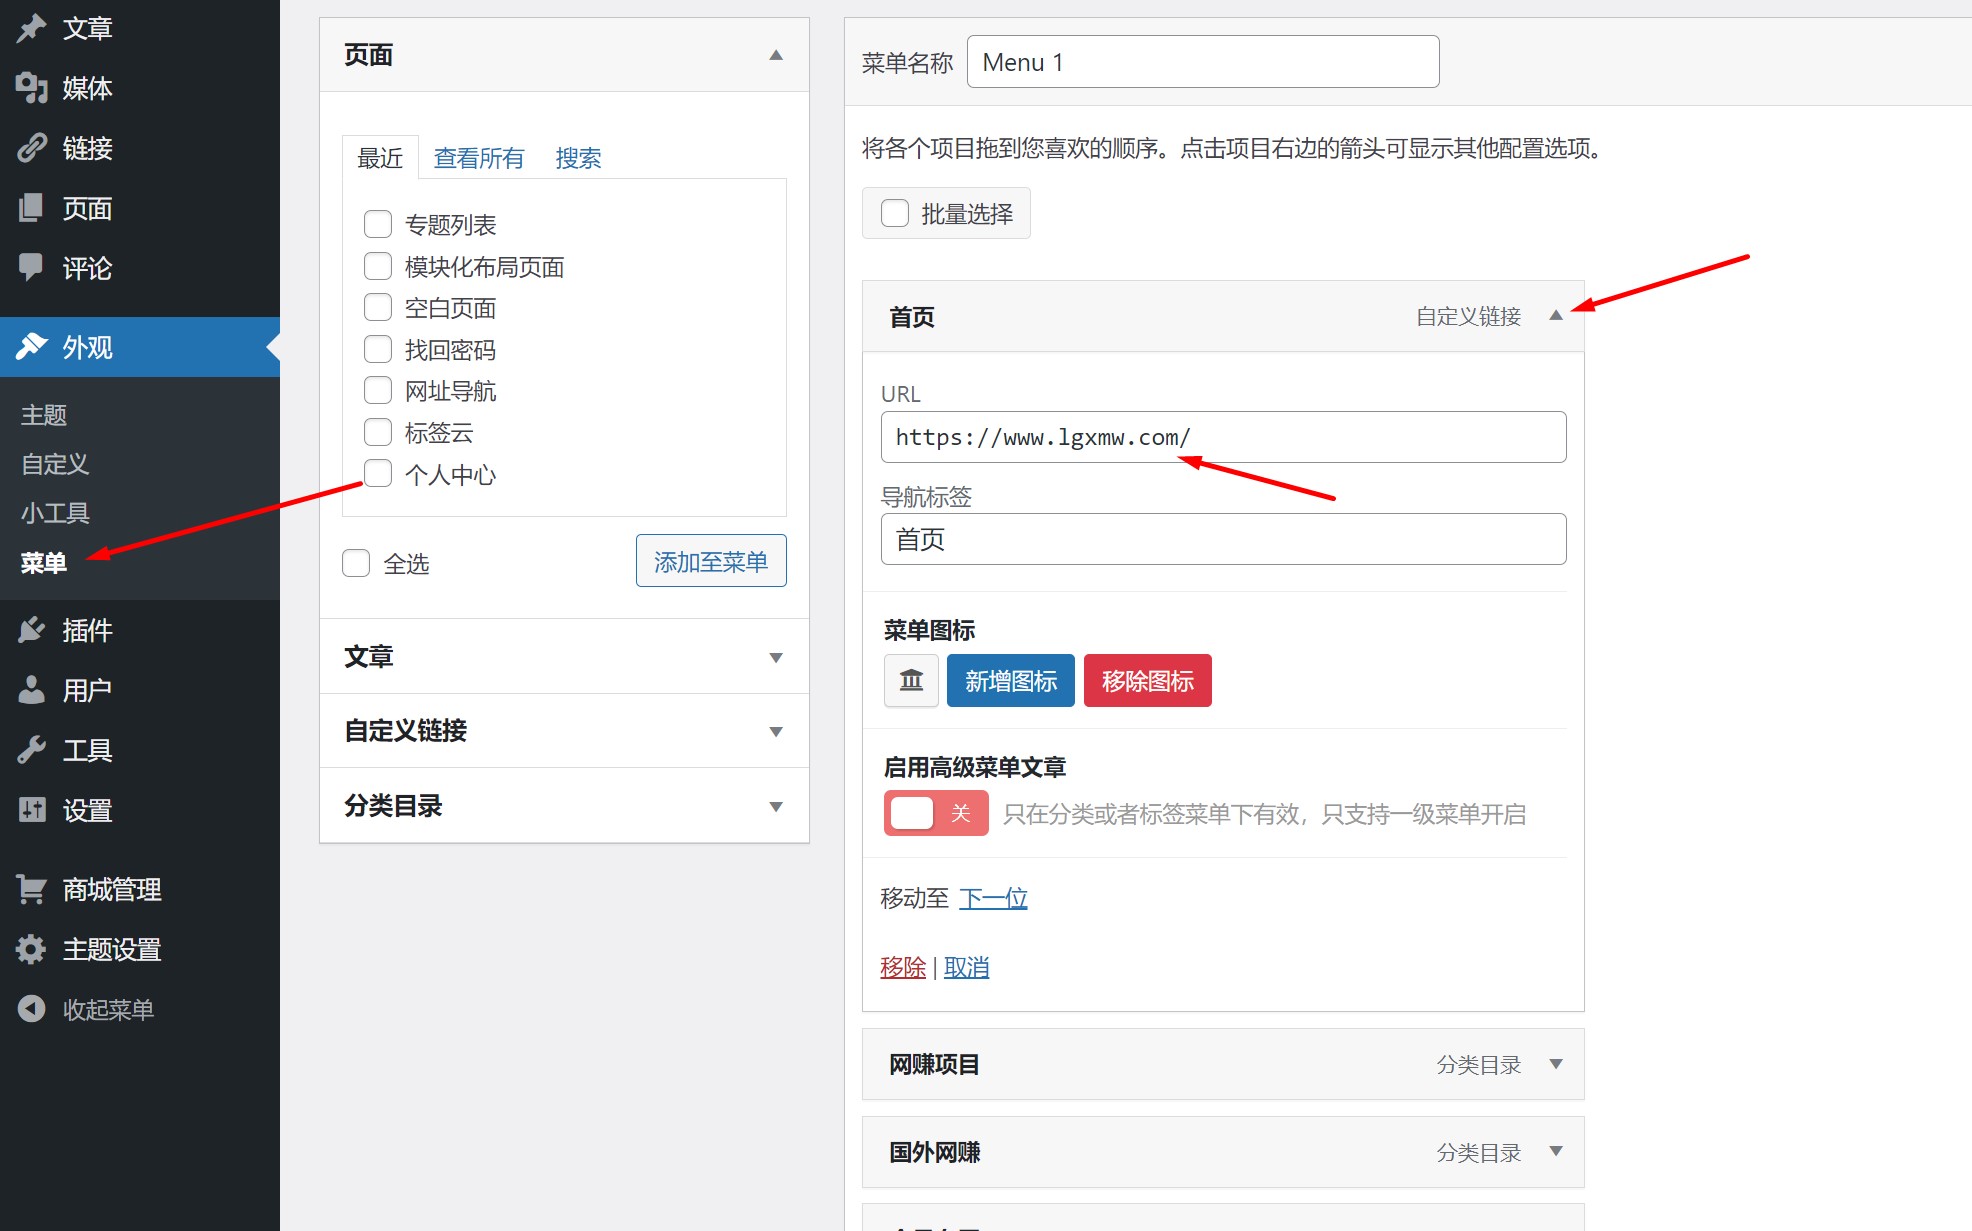Enable the 批量选择 bulk select checkbox

895,213
